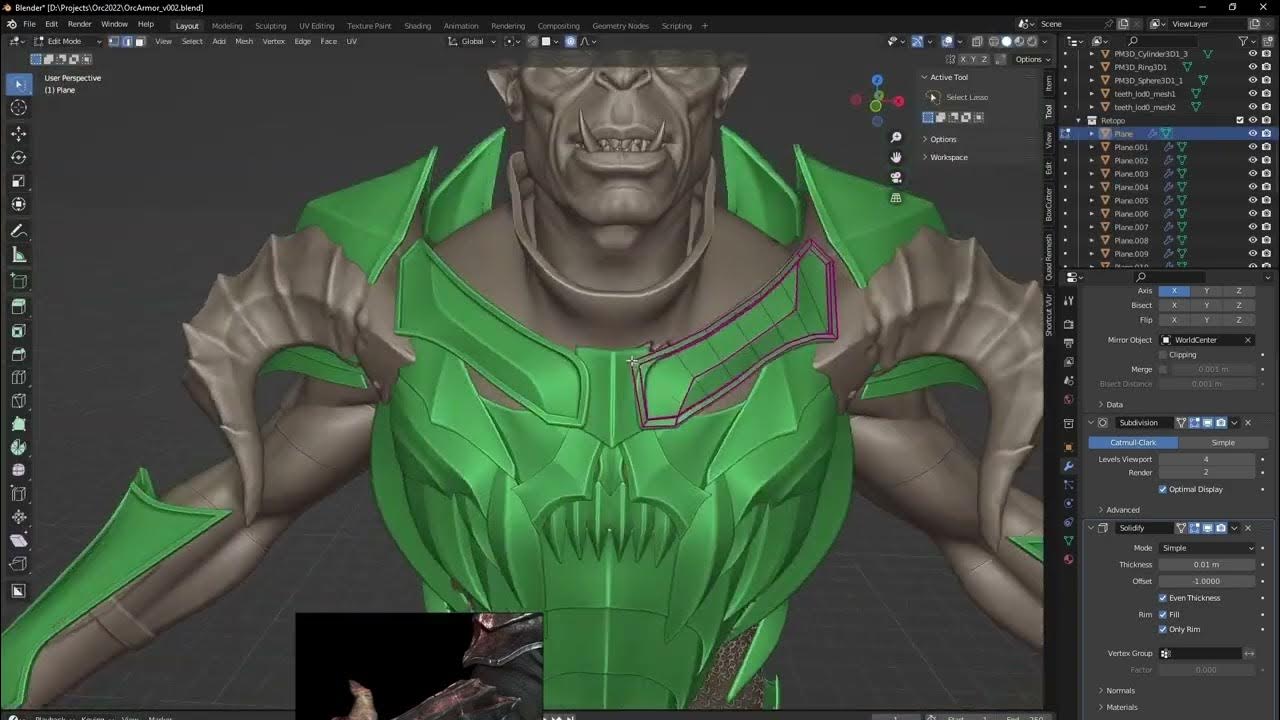The height and width of the screenshot is (720, 1280).
Task: Switch to vertex select mode
Action: (x=114, y=41)
